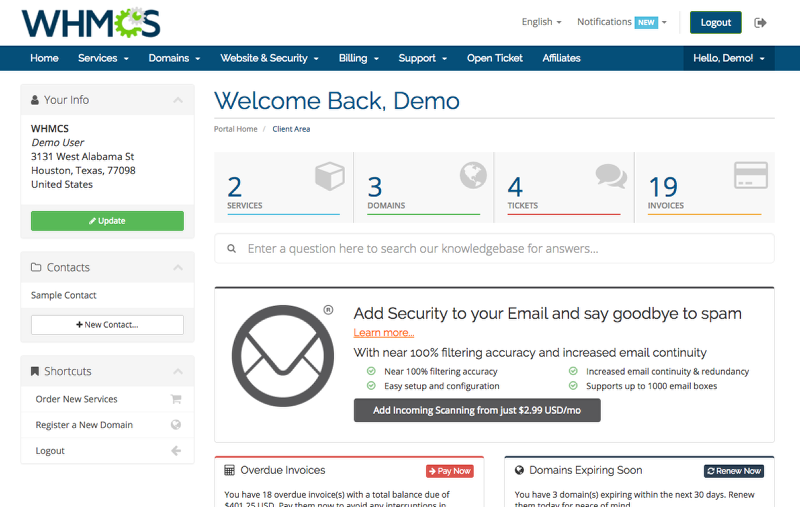
Task: Select Affiliates in navigation bar
Action: 561,58
